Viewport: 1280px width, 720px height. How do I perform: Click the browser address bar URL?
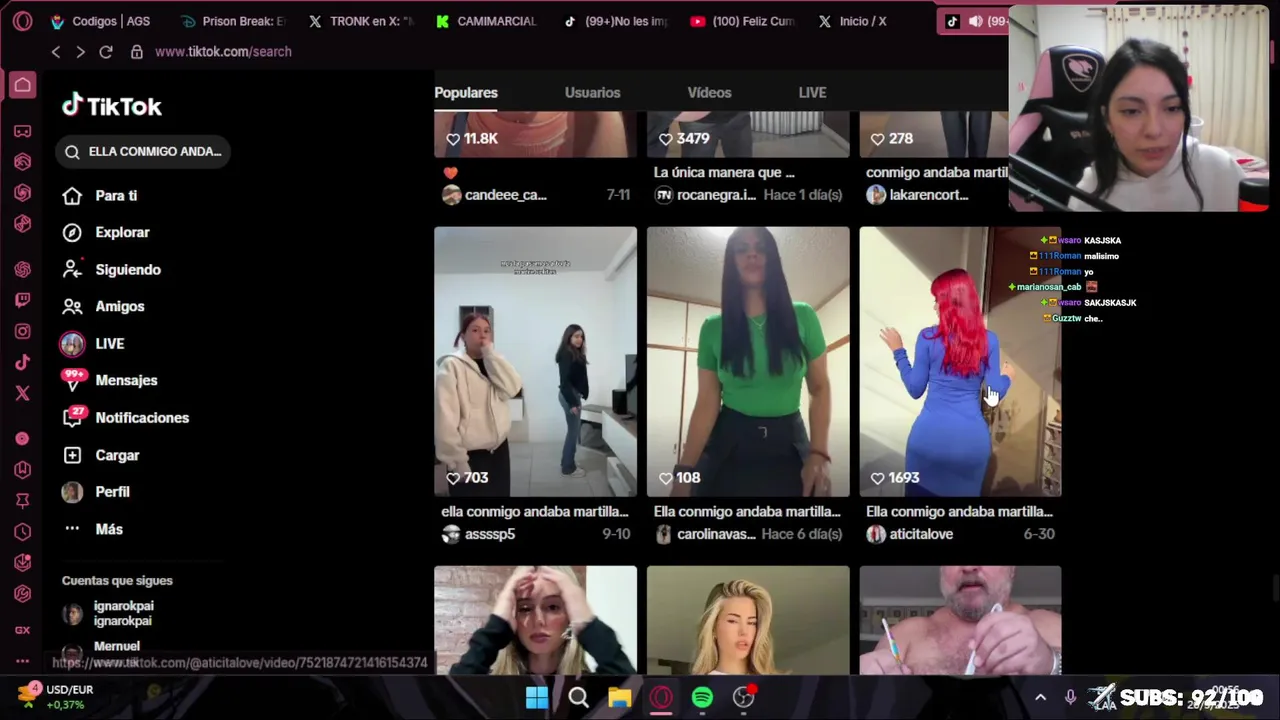[223, 52]
